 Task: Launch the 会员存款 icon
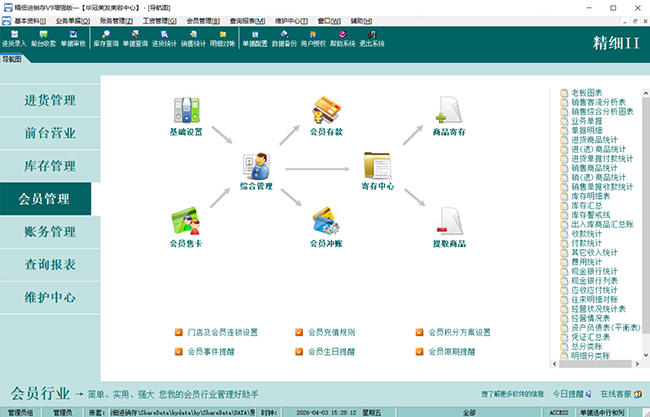[326, 112]
